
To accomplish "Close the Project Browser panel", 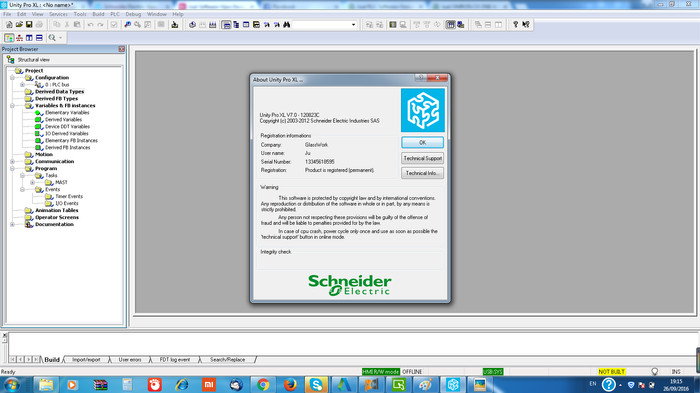I will coord(121,49).
